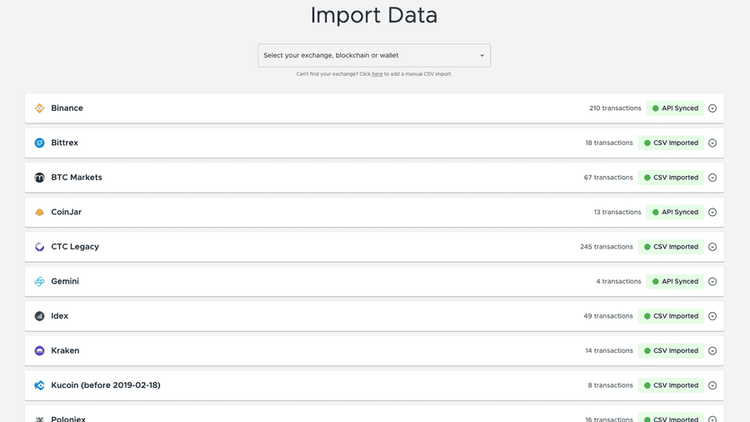Click the Gemini logo icon
Image resolution: width=750 pixels, height=422 pixels.
40,282
